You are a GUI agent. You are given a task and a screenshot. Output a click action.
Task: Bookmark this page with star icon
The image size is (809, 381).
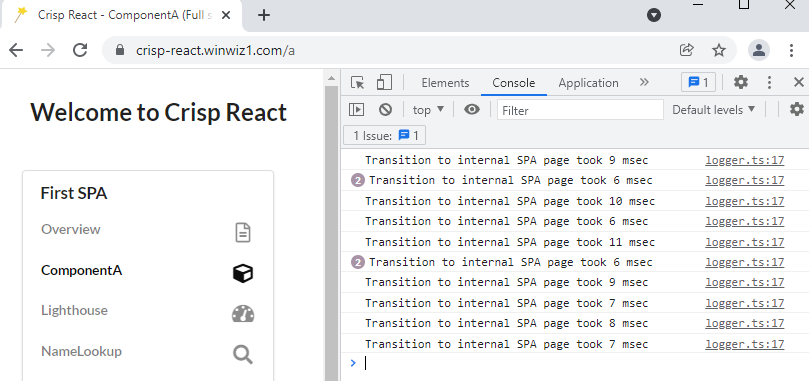[719, 50]
